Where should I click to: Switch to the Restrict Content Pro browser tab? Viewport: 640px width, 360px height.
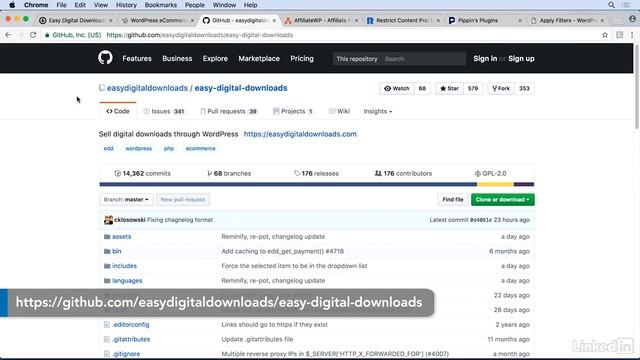click(x=403, y=20)
